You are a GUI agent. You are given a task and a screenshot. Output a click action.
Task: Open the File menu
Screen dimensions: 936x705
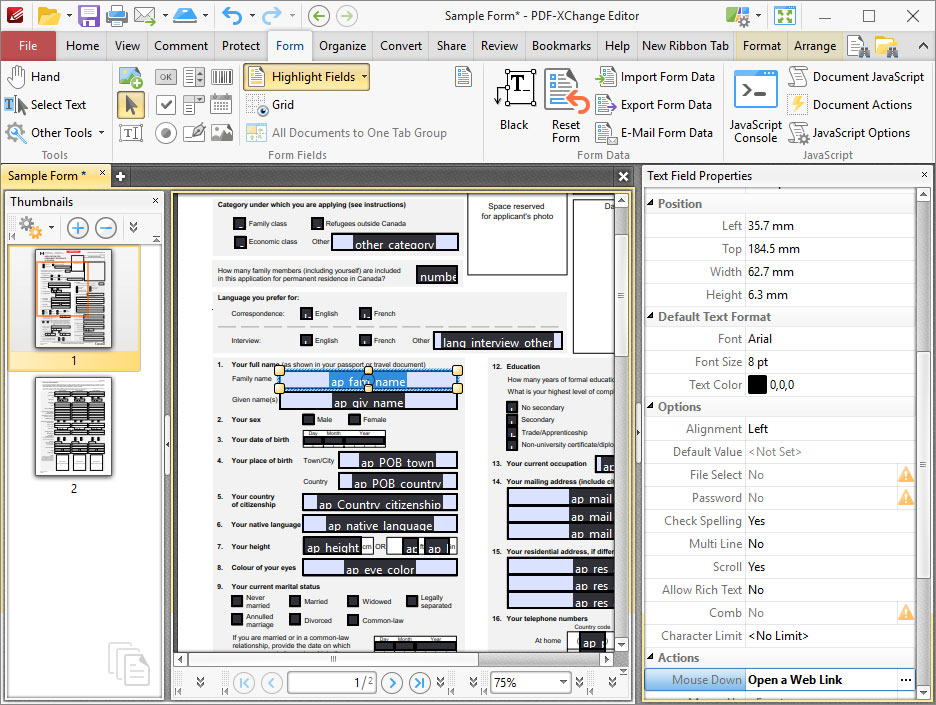click(28, 46)
